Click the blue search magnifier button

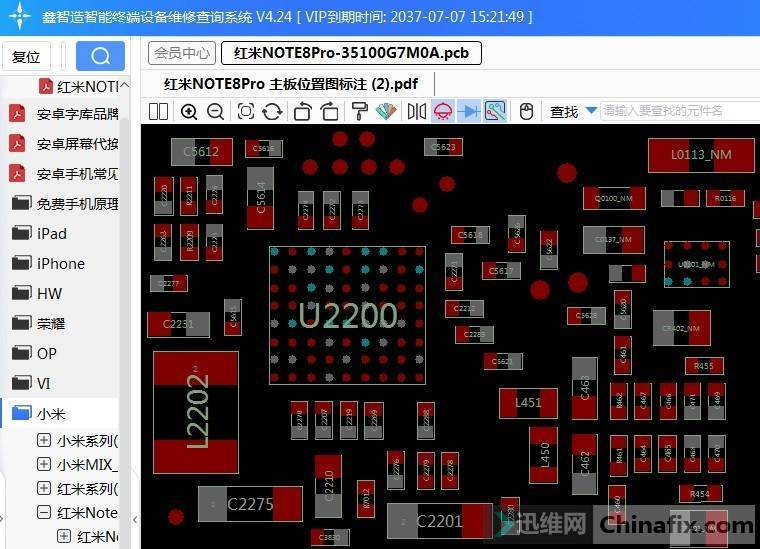tap(100, 56)
